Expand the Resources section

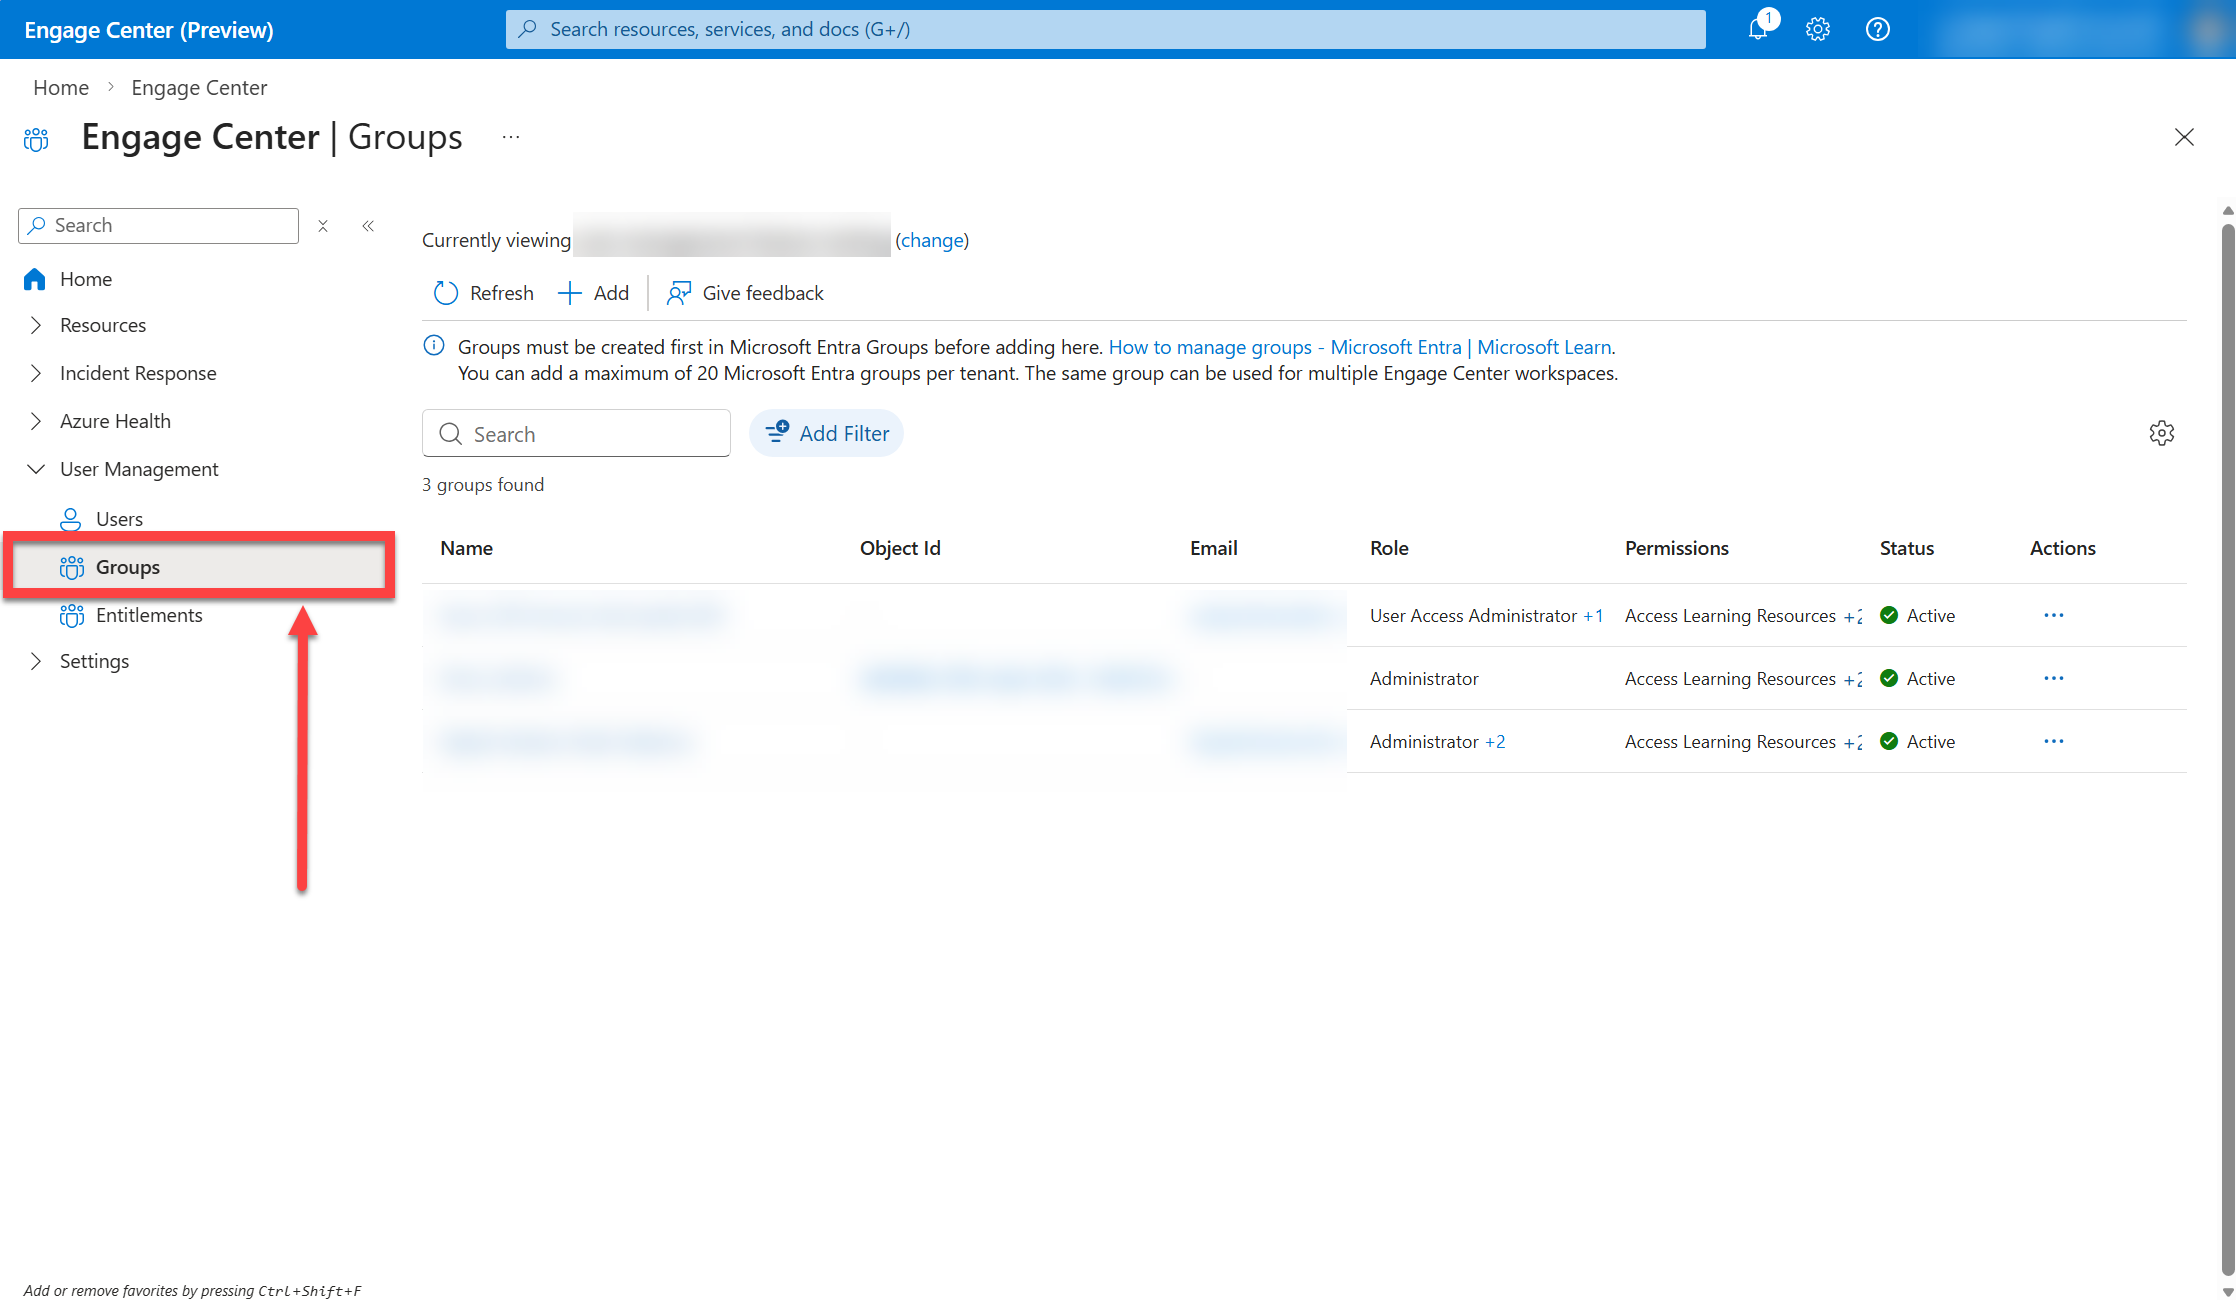point(36,325)
